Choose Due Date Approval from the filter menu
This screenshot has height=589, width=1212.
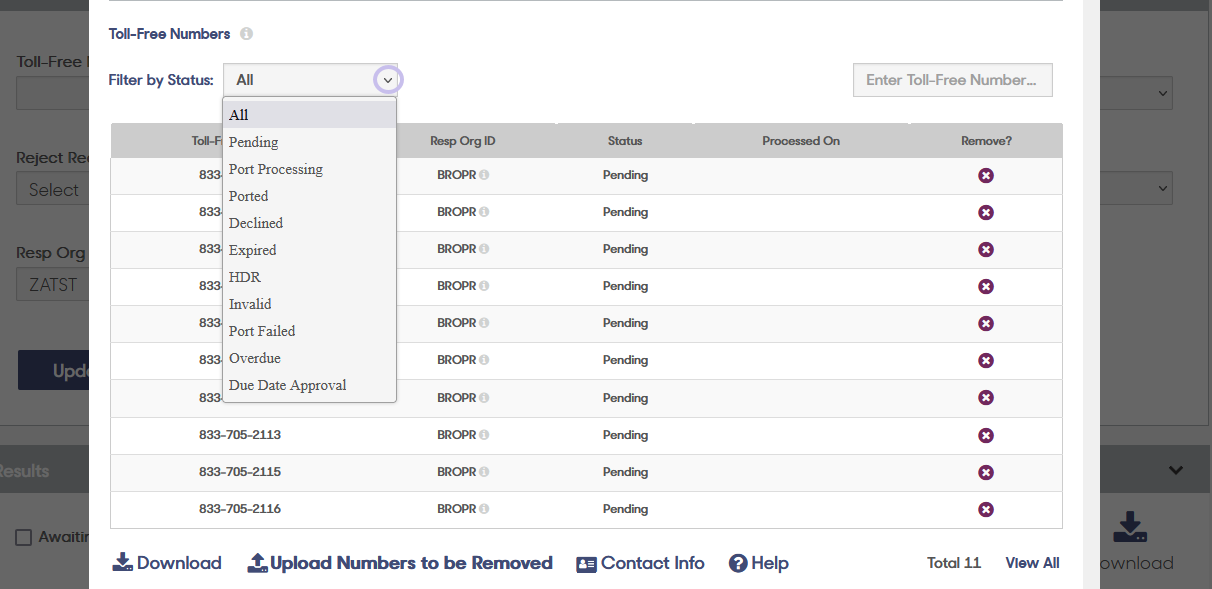point(287,384)
